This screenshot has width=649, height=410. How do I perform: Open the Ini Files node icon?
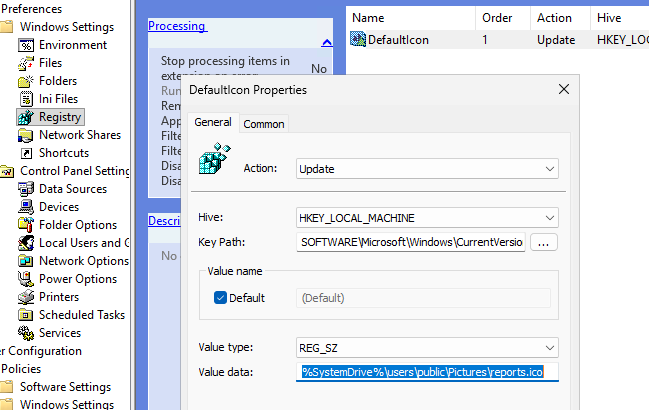tap(26, 99)
